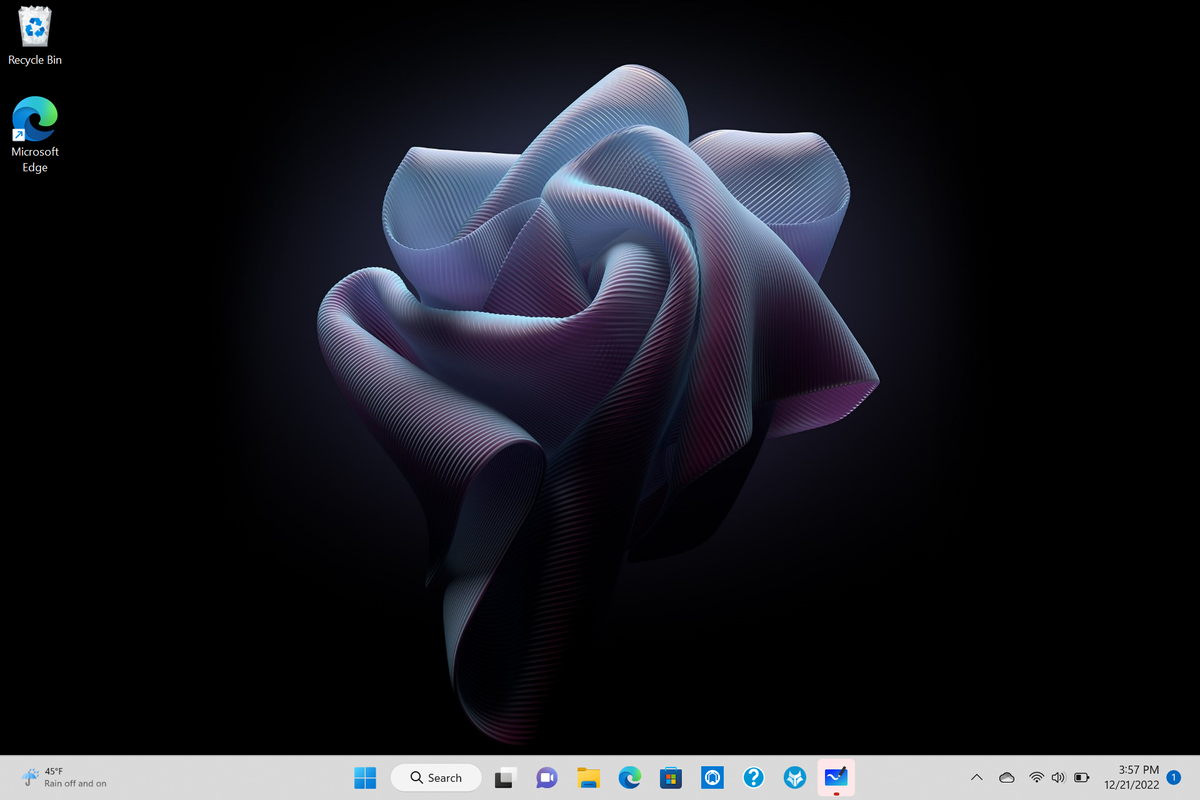Viewport: 1200px width, 800px height.
Task: Launch File Explorer from the taskbar
Action: [587, 777]
